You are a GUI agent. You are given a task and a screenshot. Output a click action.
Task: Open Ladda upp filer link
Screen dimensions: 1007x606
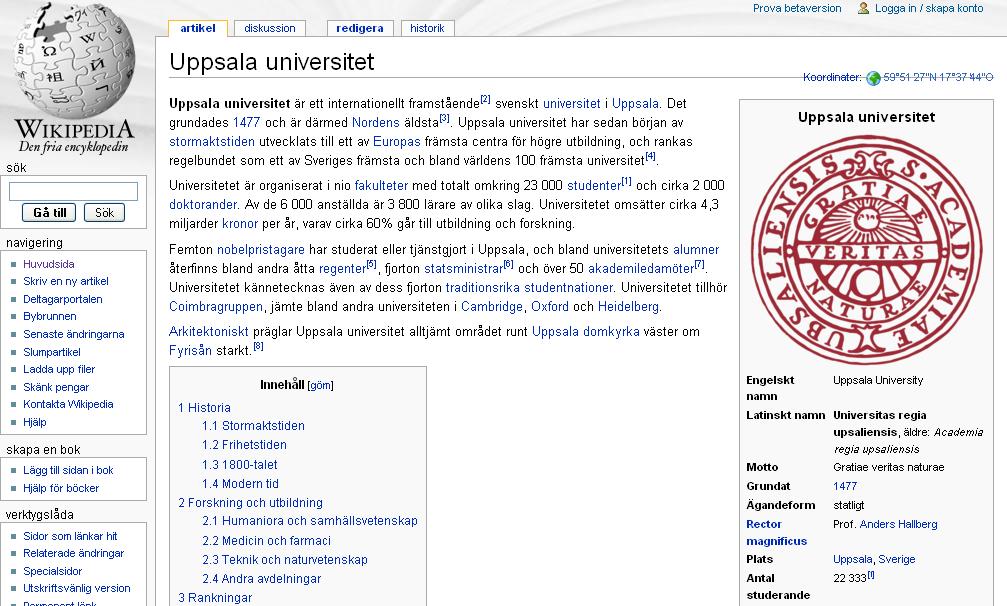coord(59,369)
